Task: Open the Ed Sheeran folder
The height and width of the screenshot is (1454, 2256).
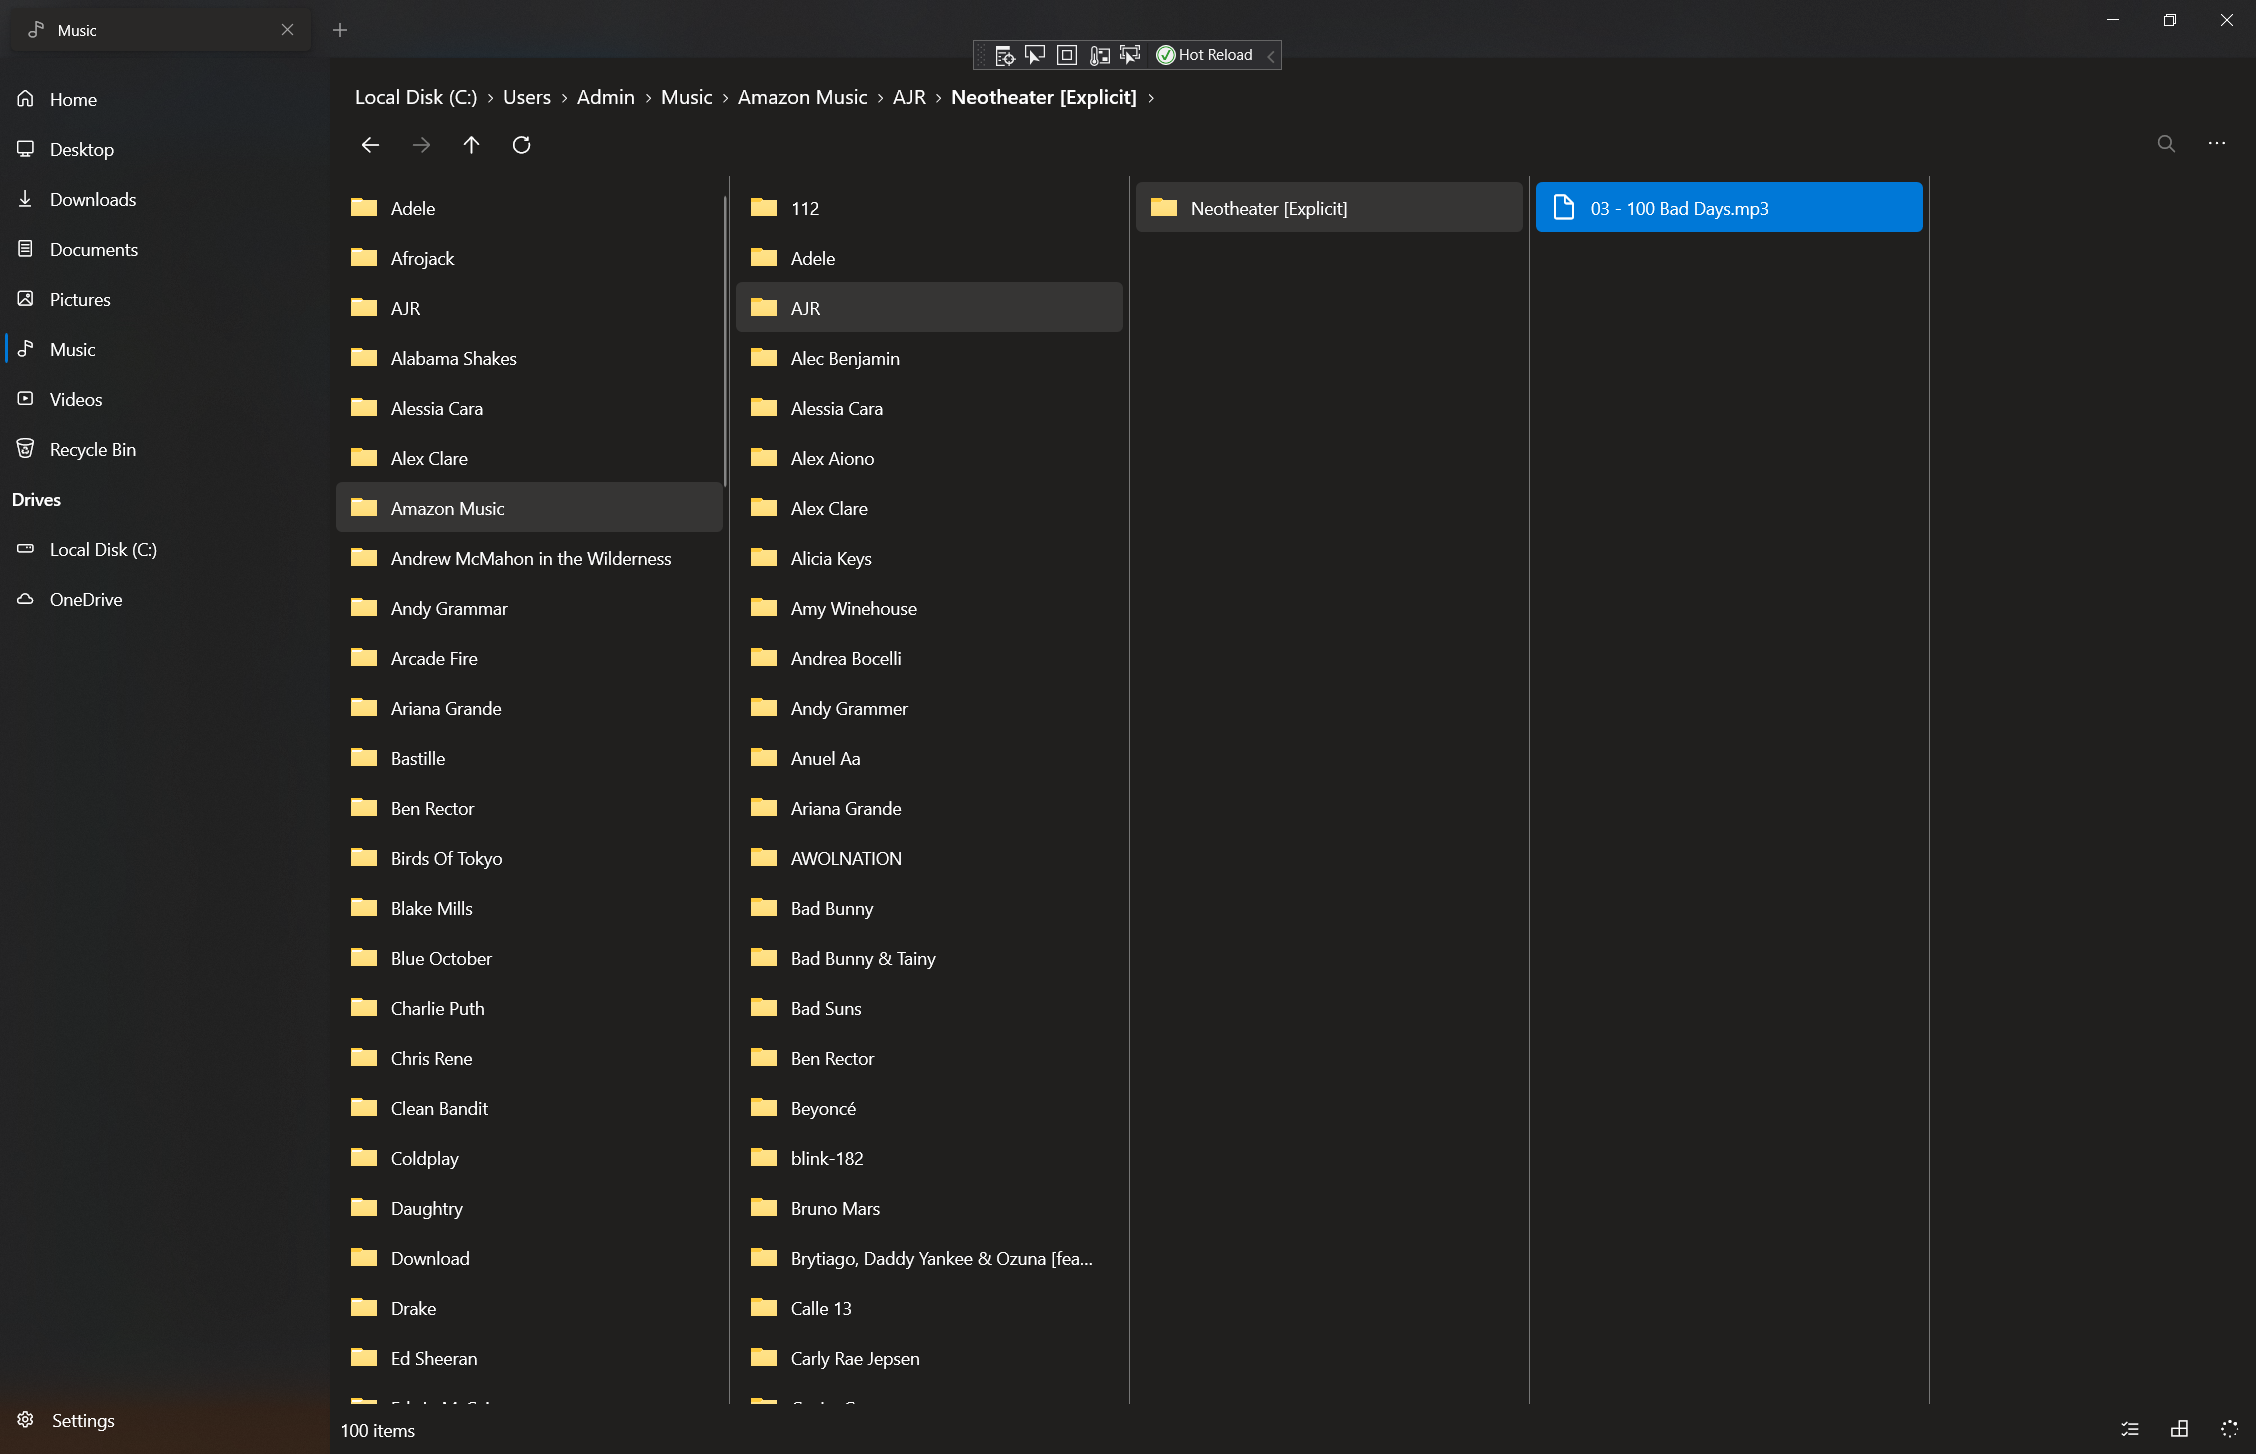Action: click(x=529, y=1358)
